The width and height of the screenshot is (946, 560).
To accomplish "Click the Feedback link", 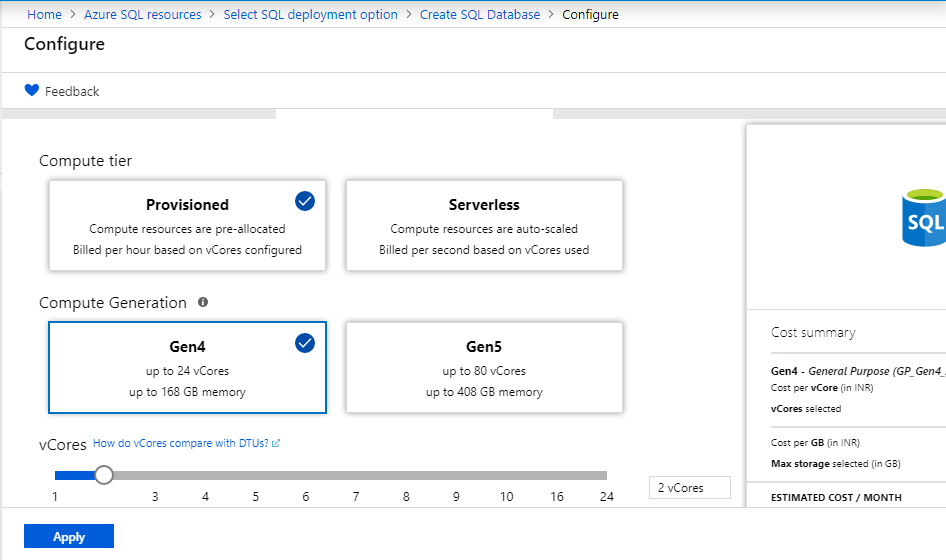I will (72, 91).
